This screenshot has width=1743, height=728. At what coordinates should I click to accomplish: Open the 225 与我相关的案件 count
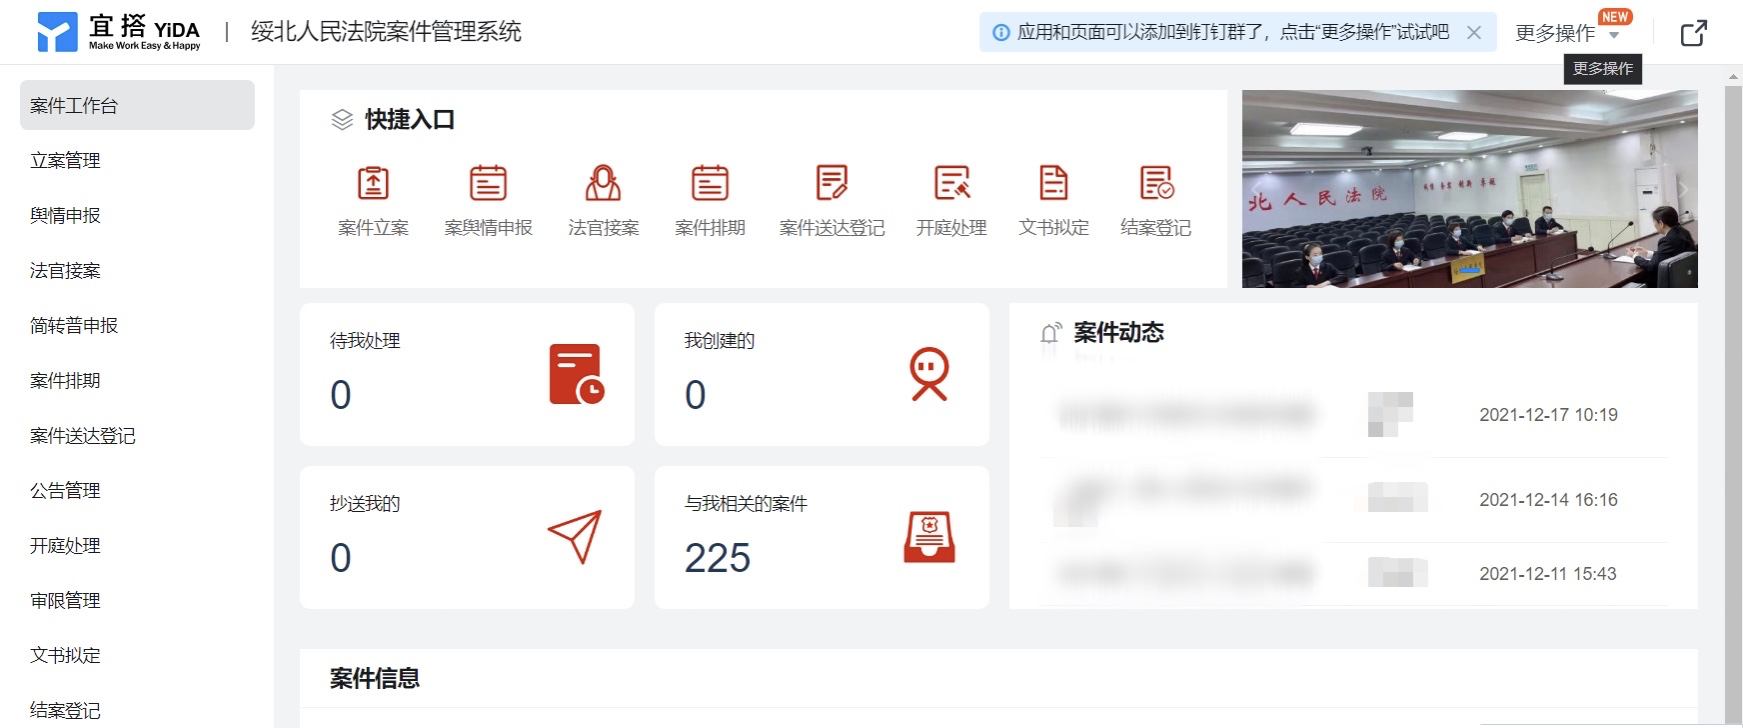click(x=717, y=558)
